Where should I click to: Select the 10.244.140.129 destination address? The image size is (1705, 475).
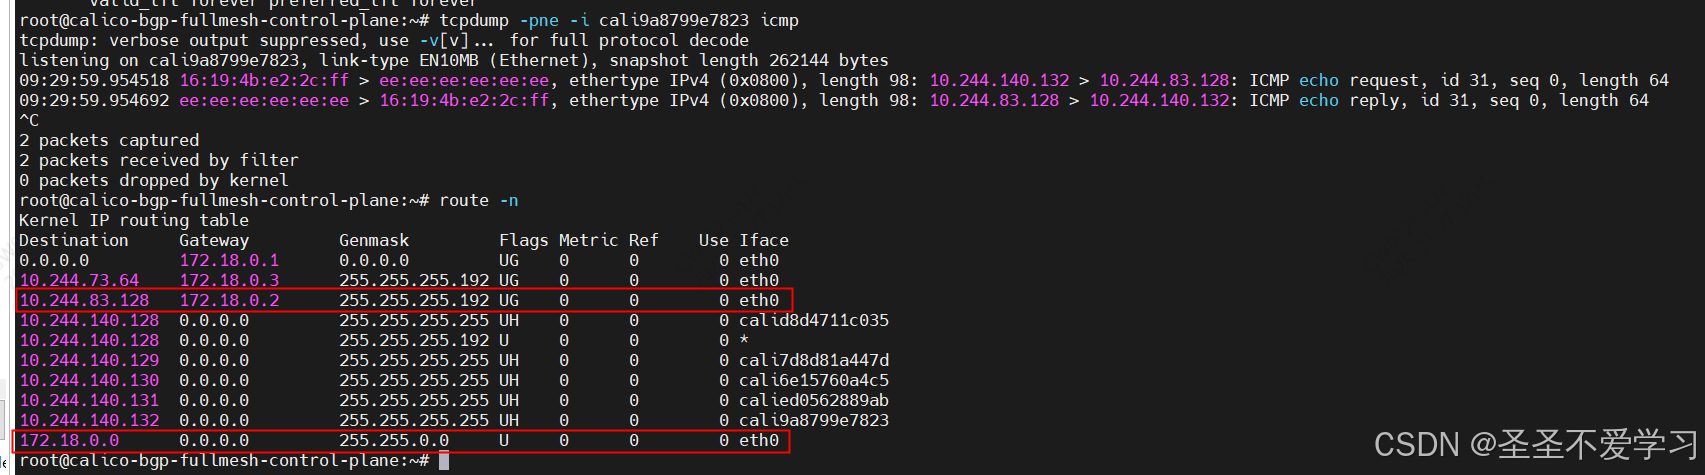click(89, 360)
